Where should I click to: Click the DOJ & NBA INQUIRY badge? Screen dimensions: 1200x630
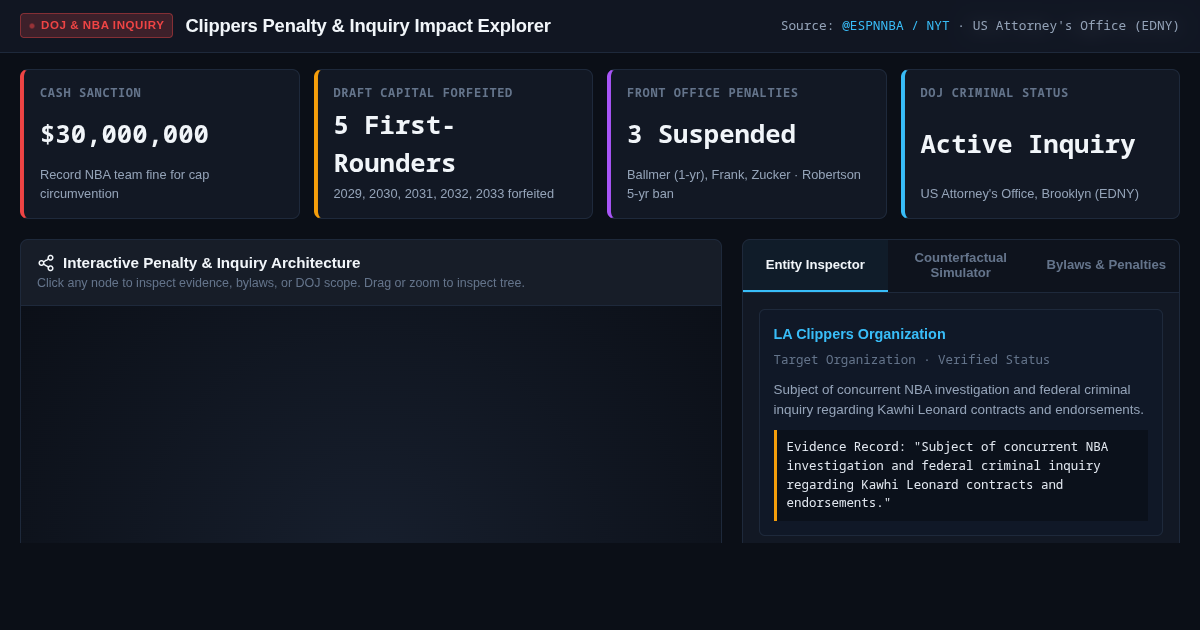[96, 25]
